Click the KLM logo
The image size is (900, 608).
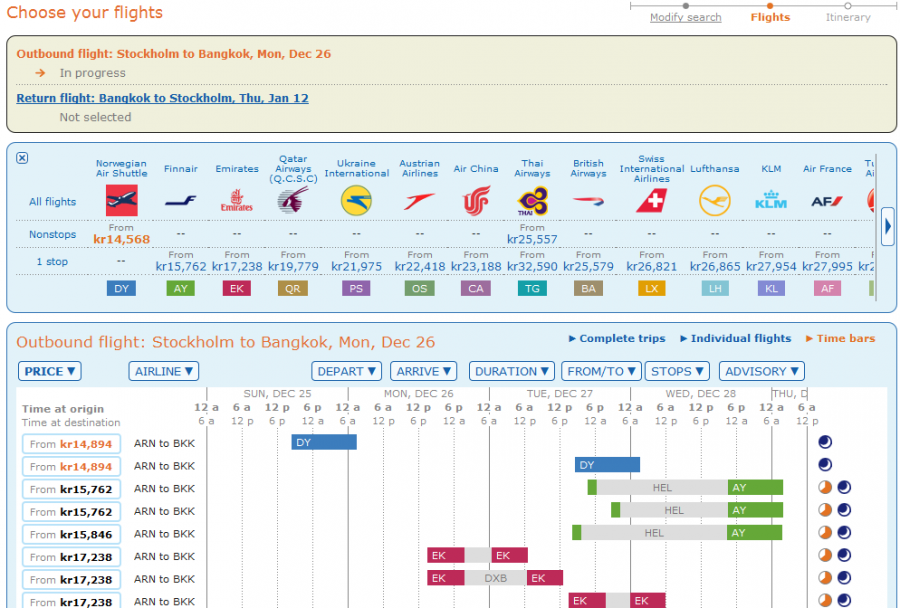(x=771, y=201)
